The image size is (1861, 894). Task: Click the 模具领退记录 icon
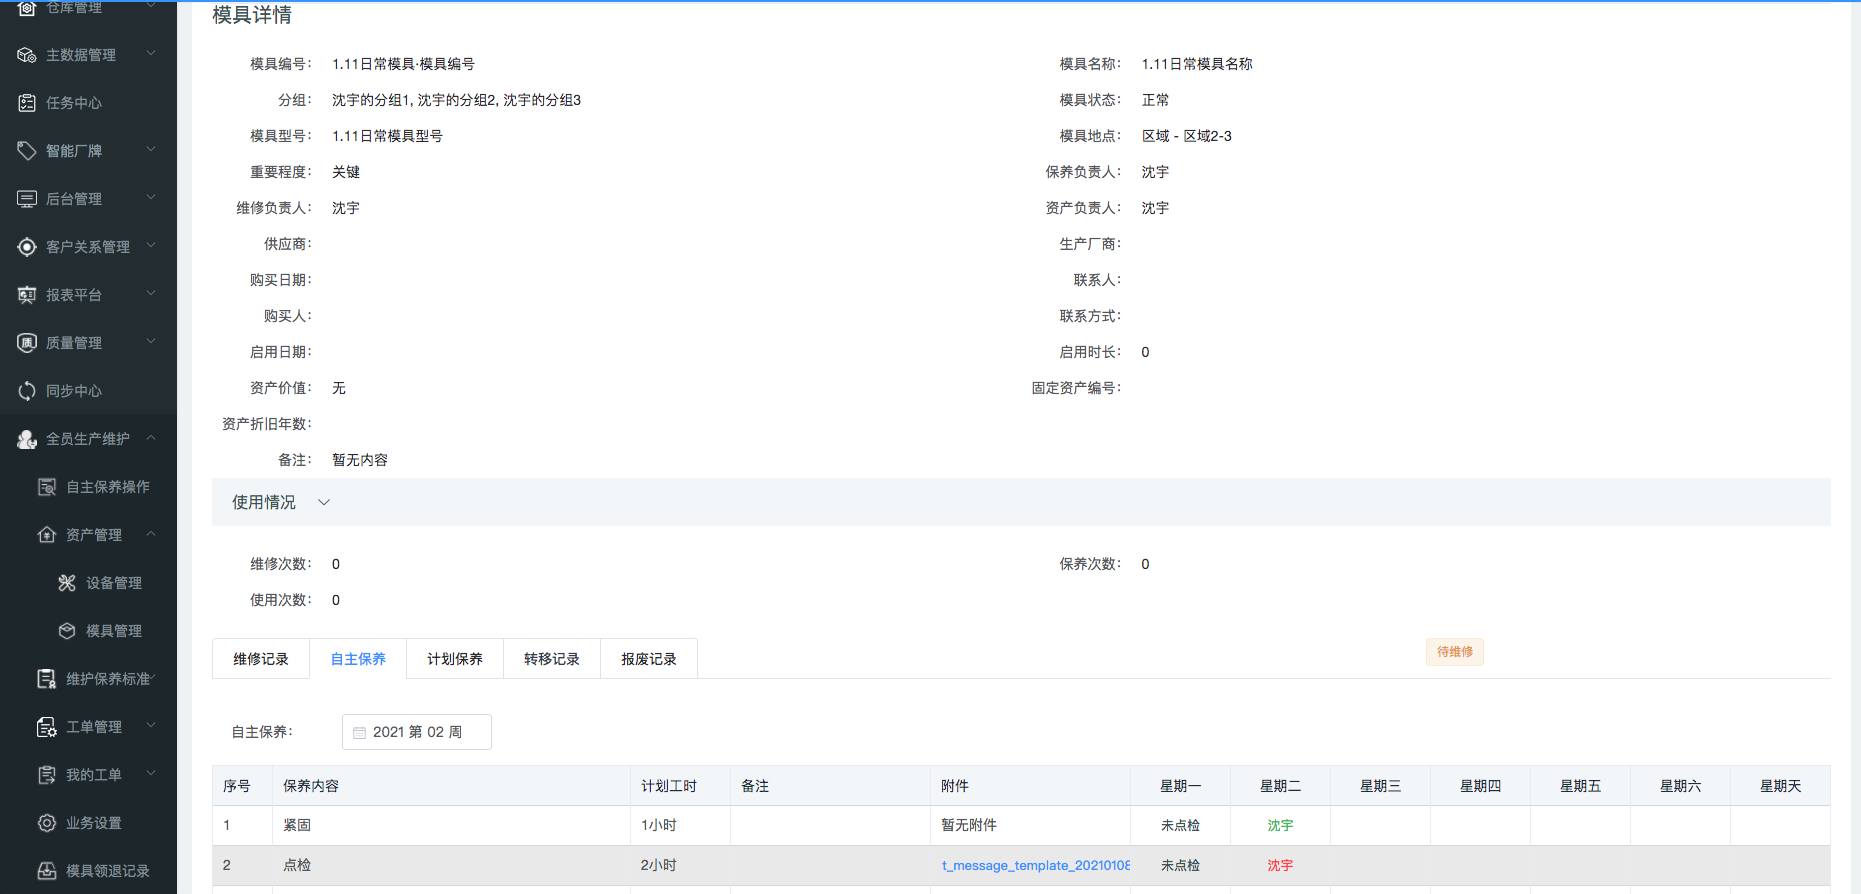pos(47,871)
